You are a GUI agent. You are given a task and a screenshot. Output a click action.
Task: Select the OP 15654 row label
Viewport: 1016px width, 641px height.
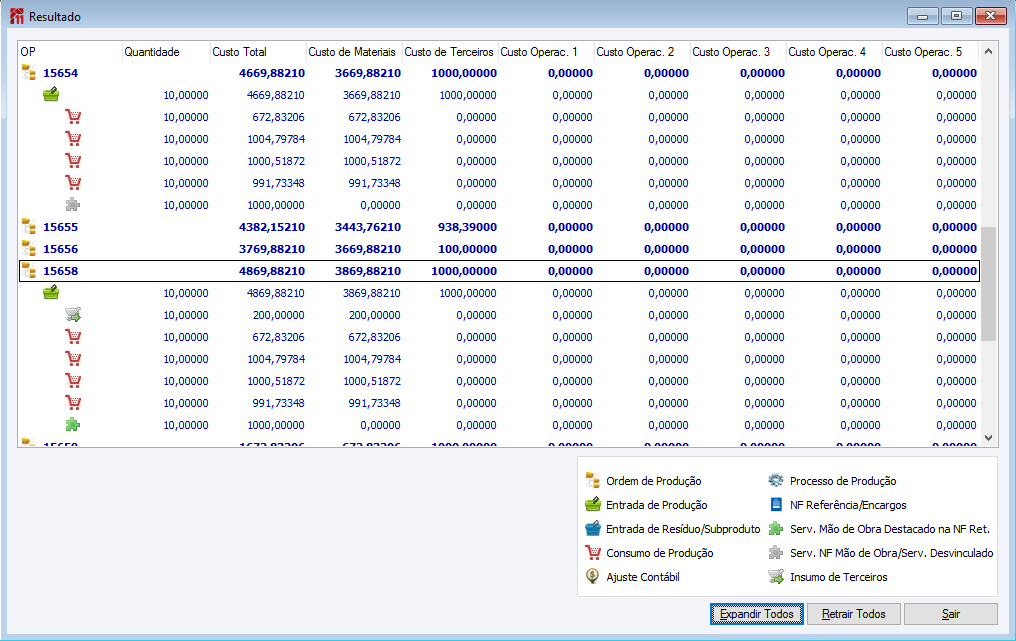point(60,73)
